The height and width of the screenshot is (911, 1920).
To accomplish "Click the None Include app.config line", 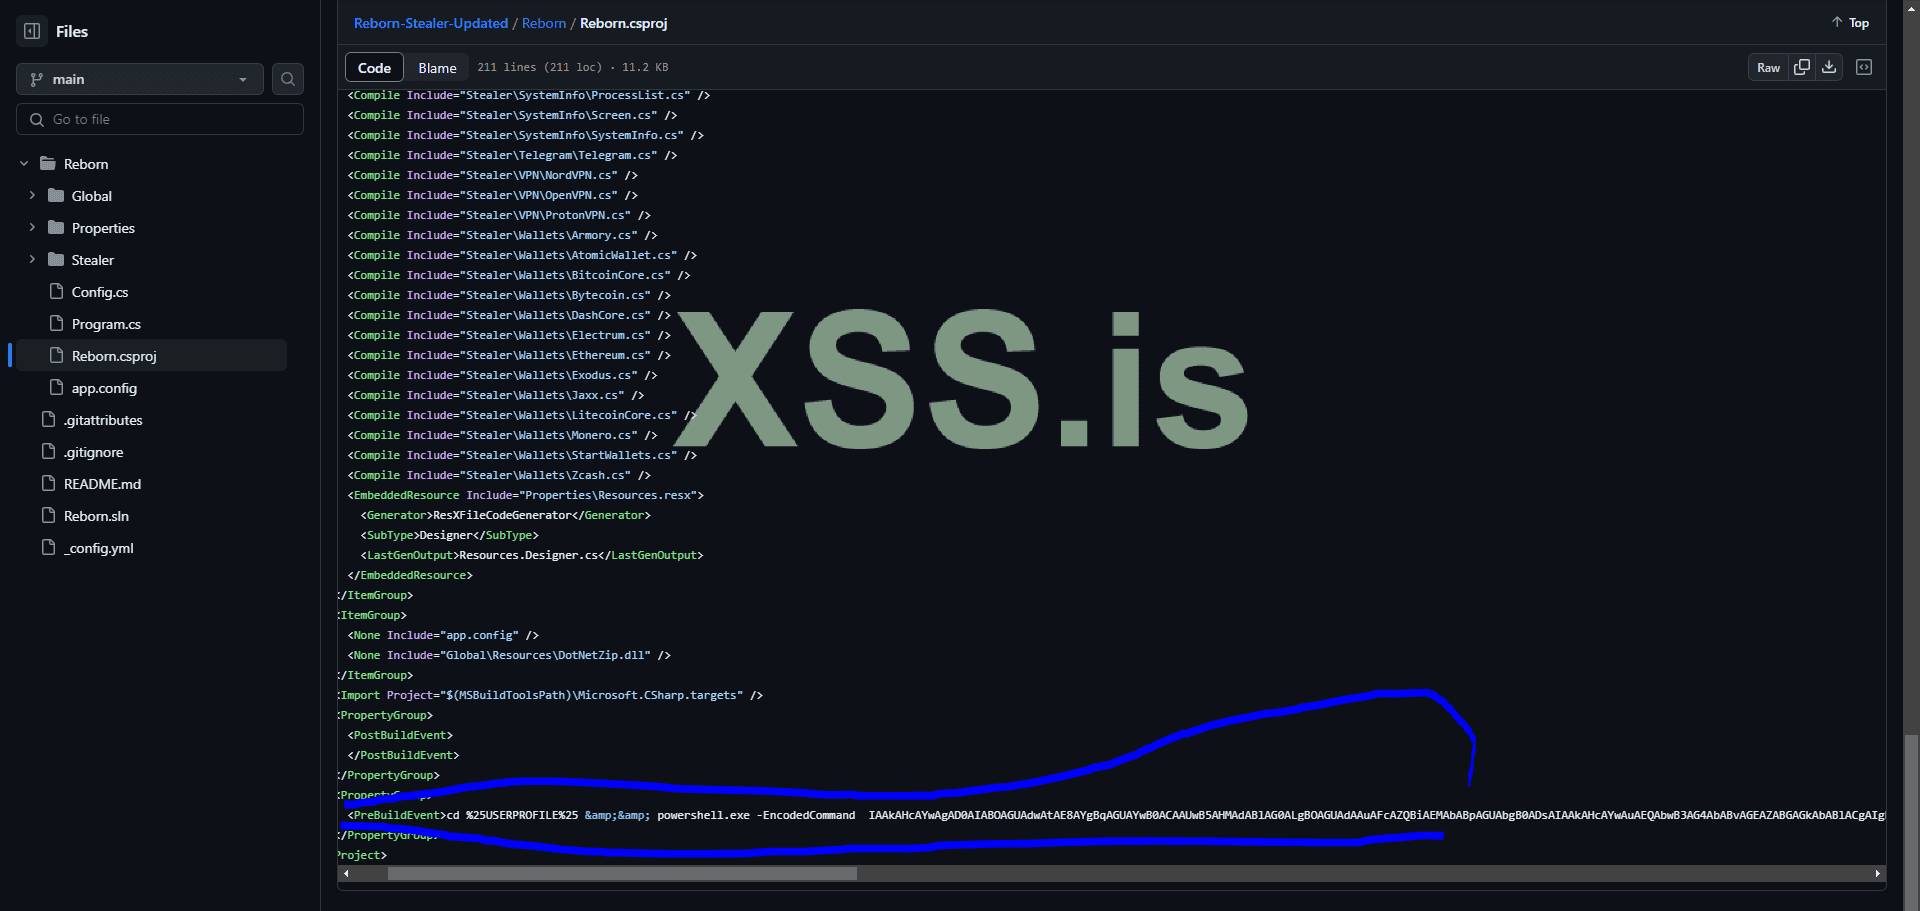I will (x=443, y=635).
